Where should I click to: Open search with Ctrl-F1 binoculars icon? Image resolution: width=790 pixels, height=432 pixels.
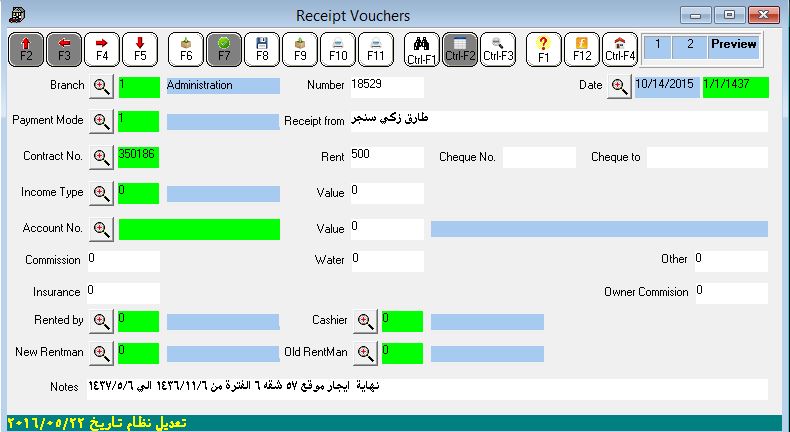click(421, 48)
